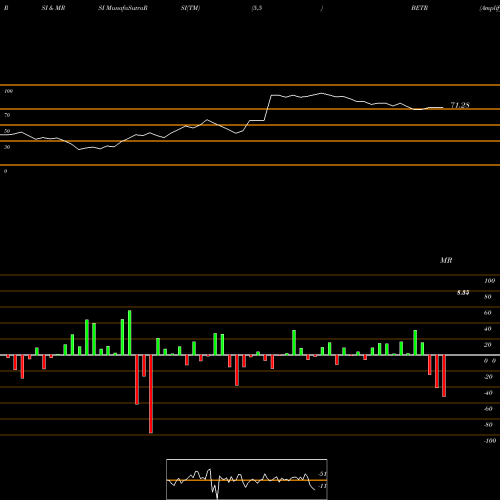Image resolution: width=500 pixels, height=500 pixels.
Task: Click the last red bar at right end
Action: (444, 376)
